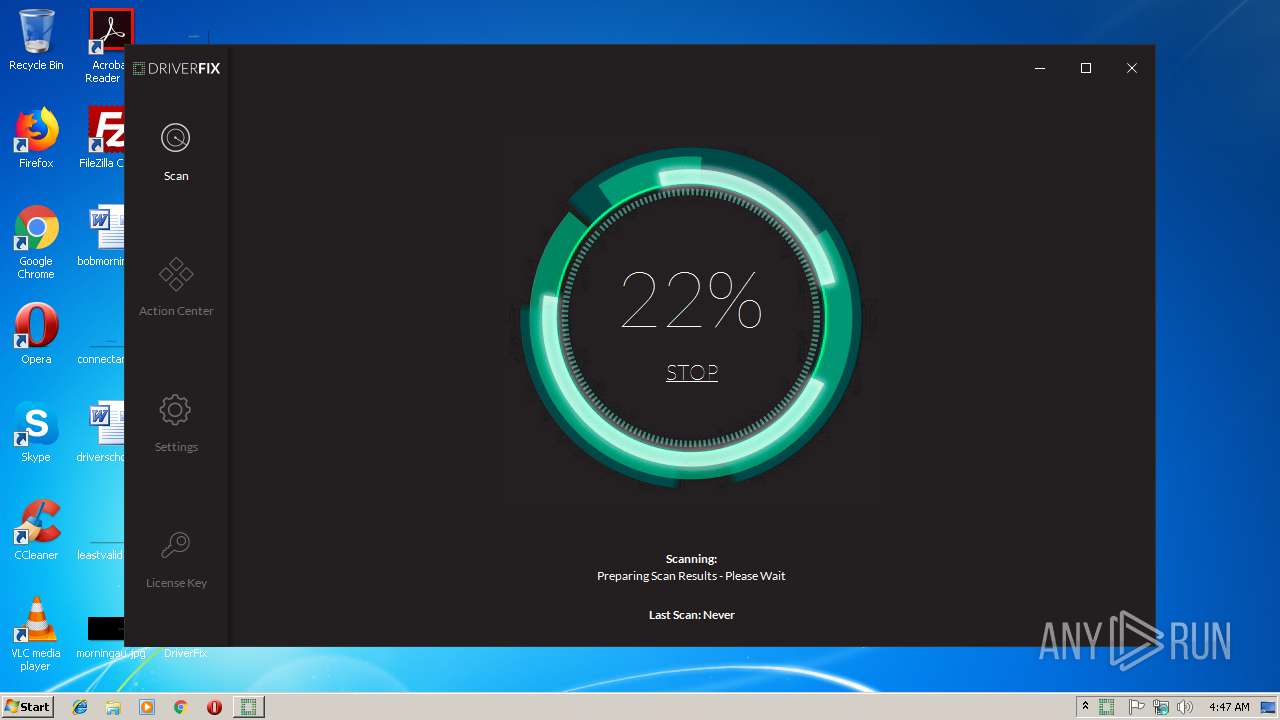
Task: Click the 22% scan percentage text
Action: click(691, 301)
